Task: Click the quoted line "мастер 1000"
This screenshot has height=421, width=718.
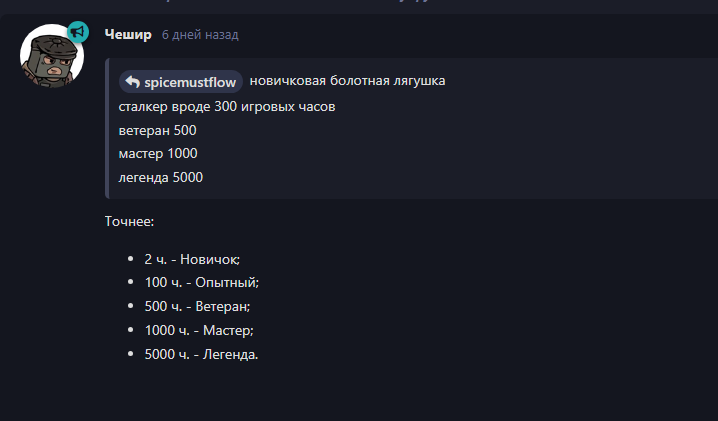Action: coord(158,154)
